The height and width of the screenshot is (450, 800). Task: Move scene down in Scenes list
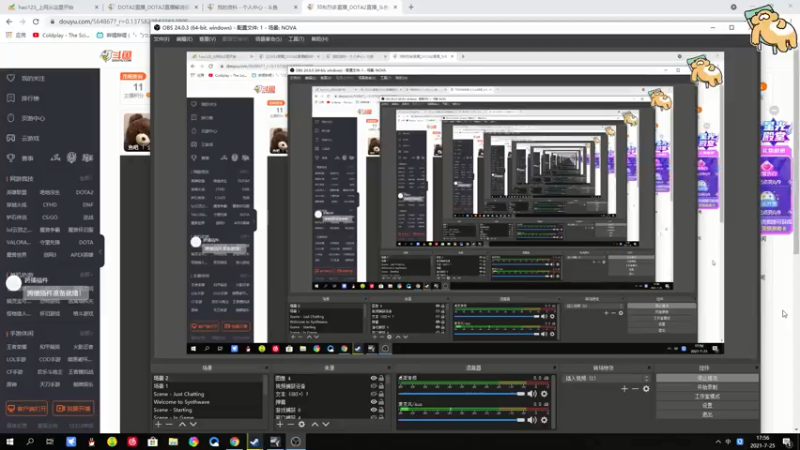pyautogui.click(x=193, y=424)
